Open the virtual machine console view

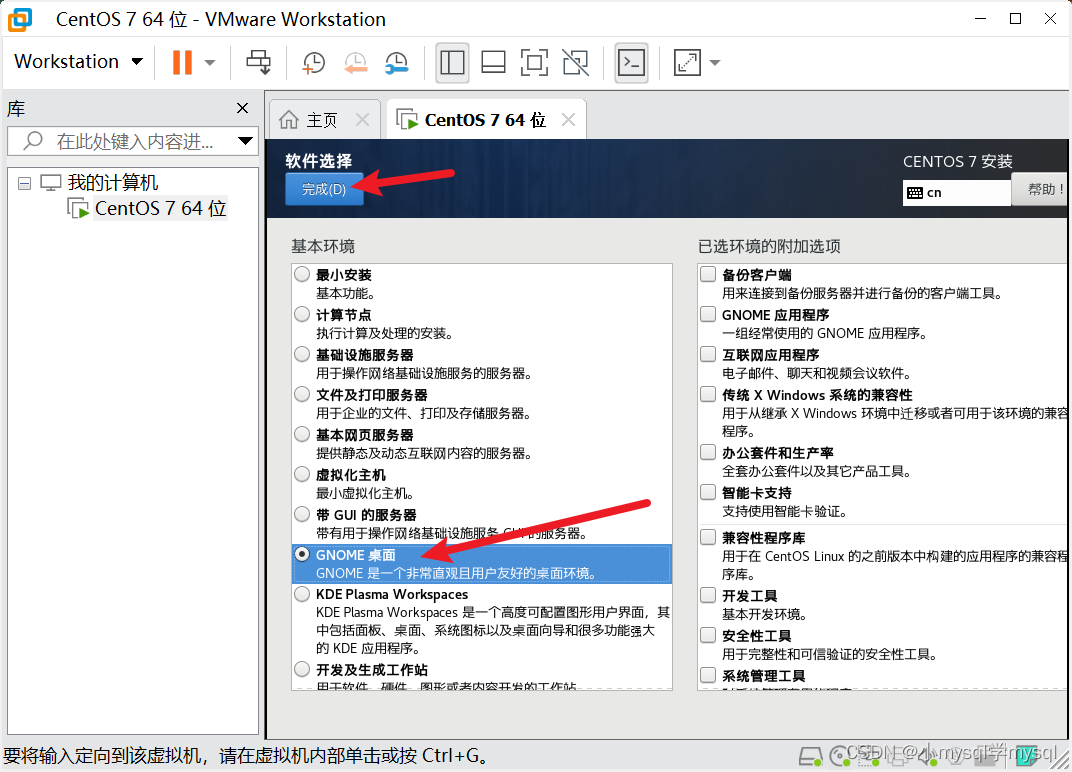click(629, 62)
